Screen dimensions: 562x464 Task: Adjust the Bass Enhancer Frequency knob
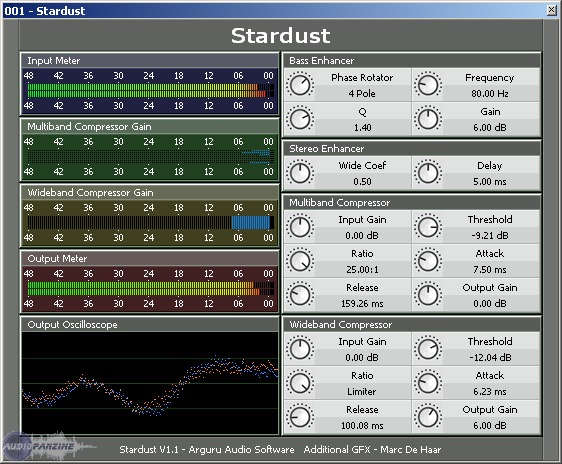428,85
